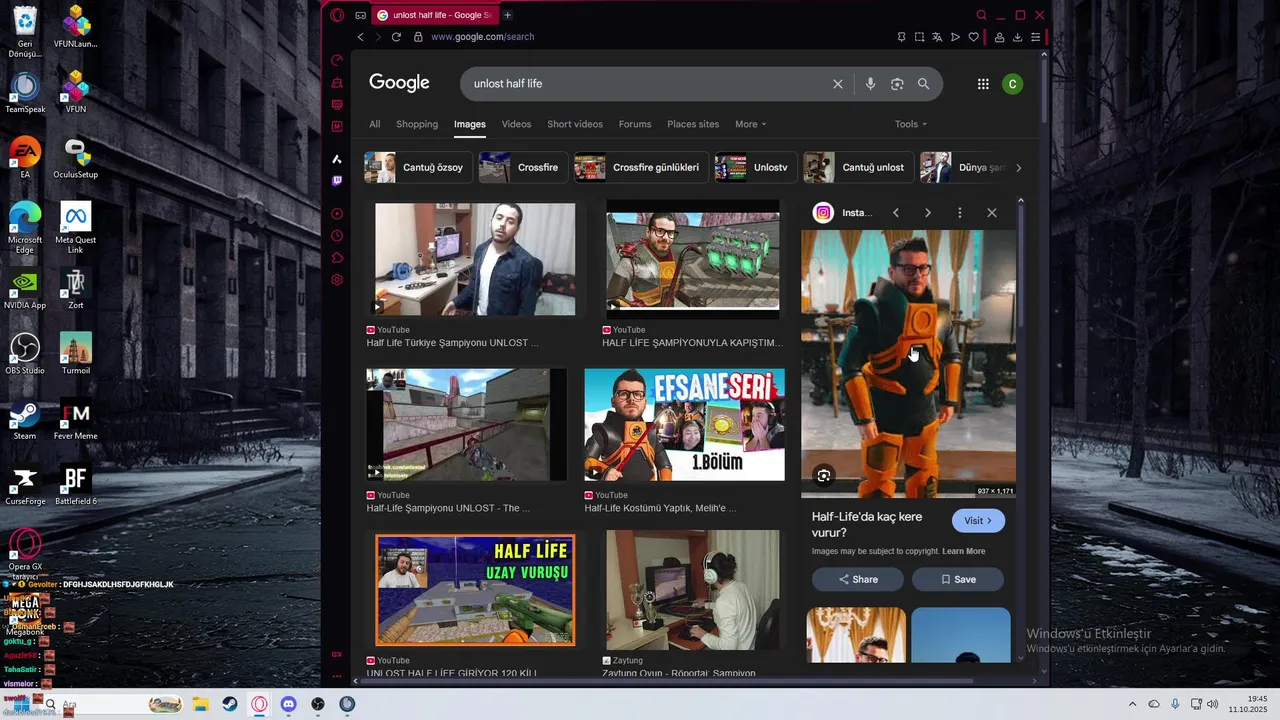The height and width of the screenshot is (720, 1280).
Task: Open the Google apps grid
Action: click(x=983, y=84)
